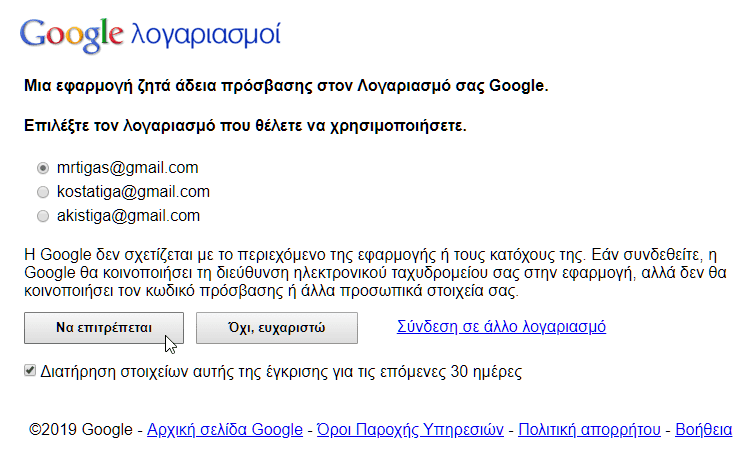
Task: Open the Αρχική σελίδα Google link
Action: click(225, 430)
